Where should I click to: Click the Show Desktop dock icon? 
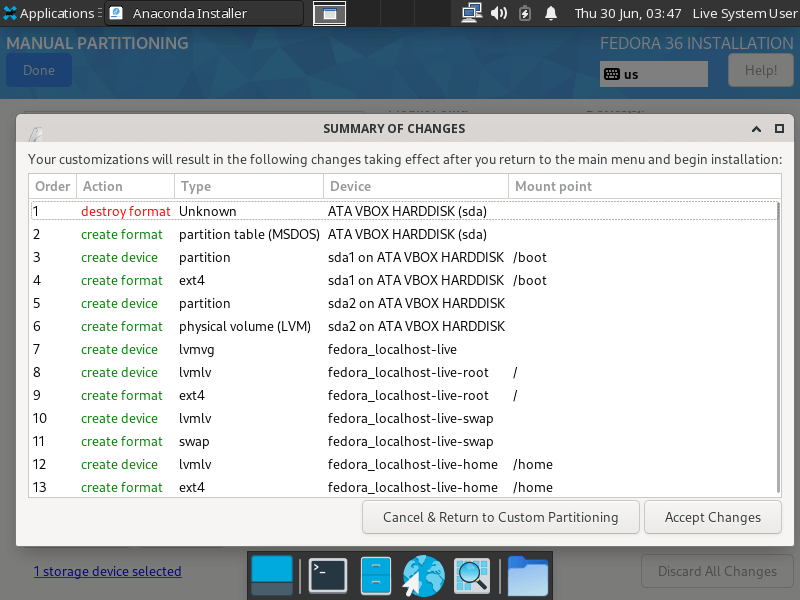coord(272,576)
